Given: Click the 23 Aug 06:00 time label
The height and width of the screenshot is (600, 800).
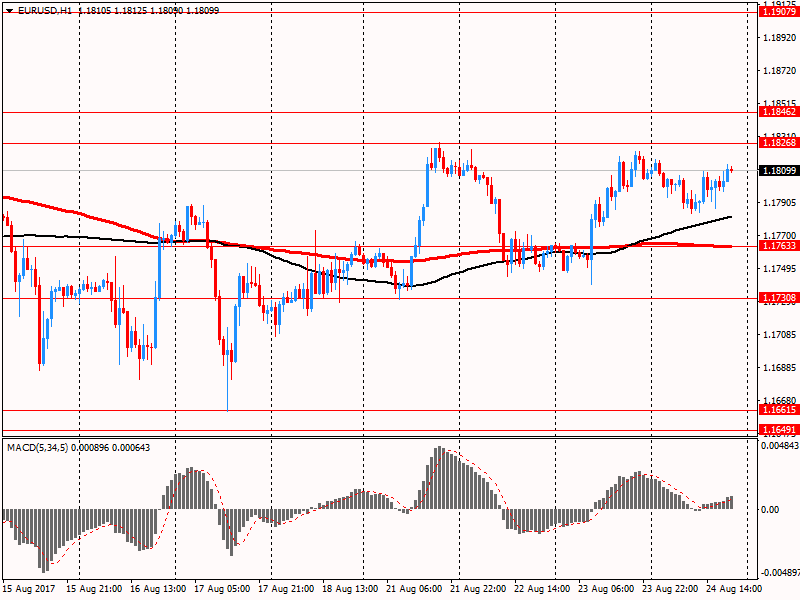Looking at the screenshot, I should (606, 589).
